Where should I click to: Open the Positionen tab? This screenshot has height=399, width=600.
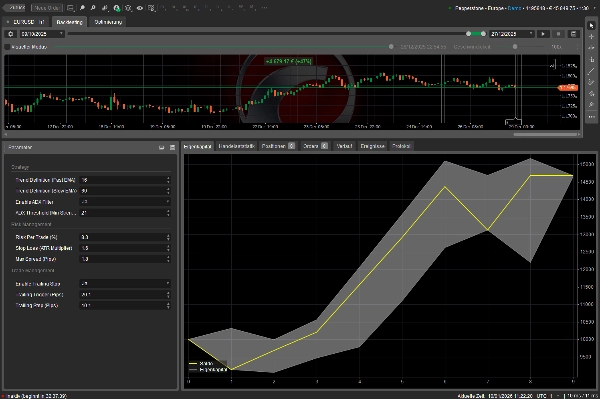(278, 146)
